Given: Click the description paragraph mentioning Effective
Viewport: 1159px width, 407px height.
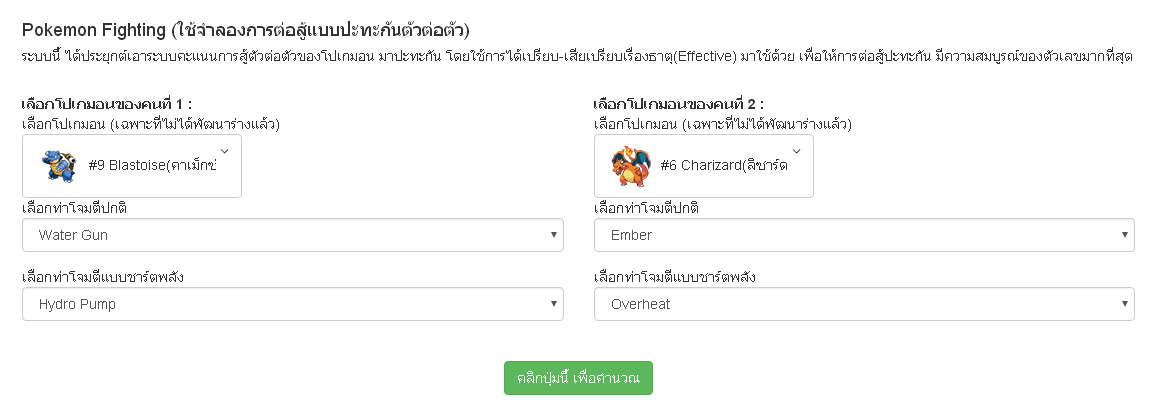Looking at the screenshot, I should click(x=577, y=57).
